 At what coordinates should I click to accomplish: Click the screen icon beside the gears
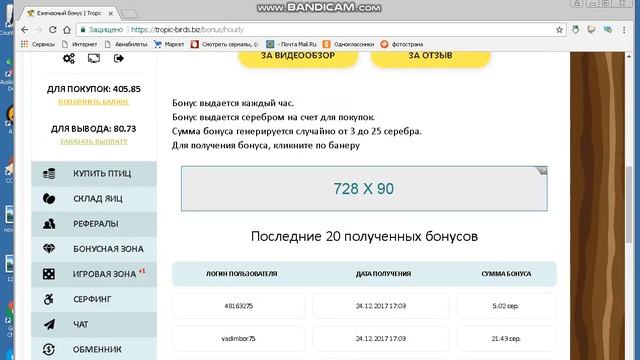pyautogui.click(x=94, y=58)
